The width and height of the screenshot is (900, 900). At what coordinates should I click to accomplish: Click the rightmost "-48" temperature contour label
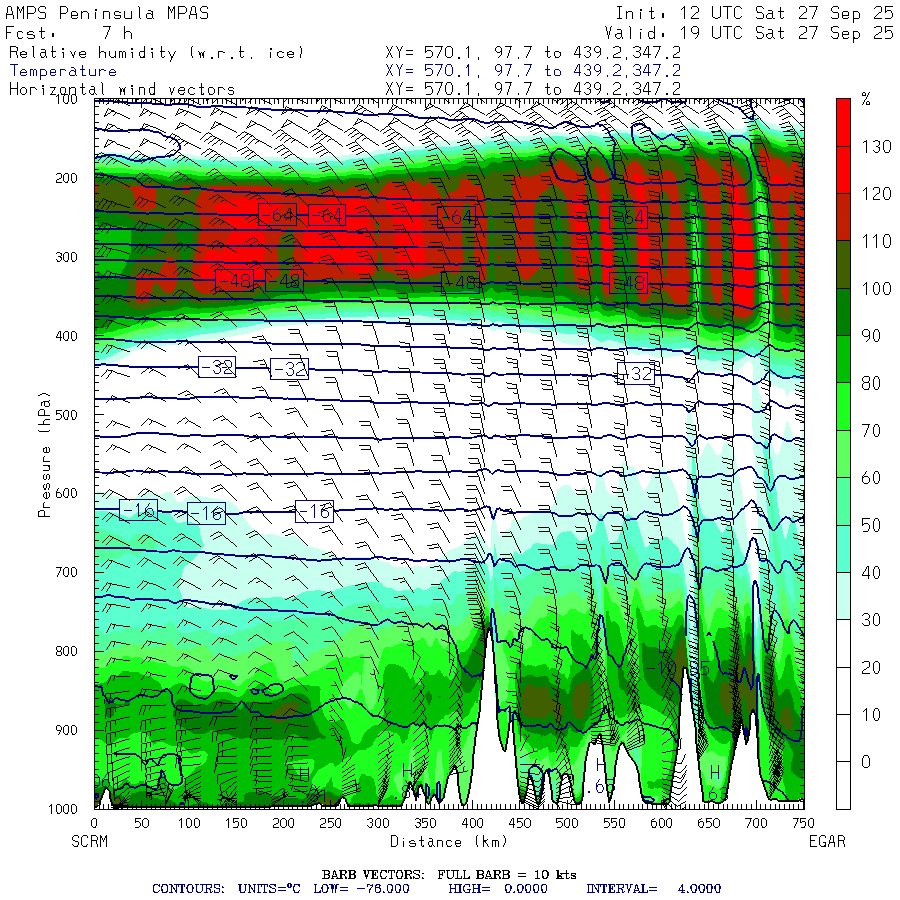tap(629, 283)
